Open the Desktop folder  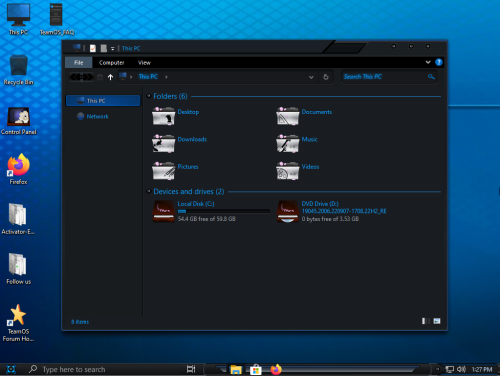click(x=176, y=115)
